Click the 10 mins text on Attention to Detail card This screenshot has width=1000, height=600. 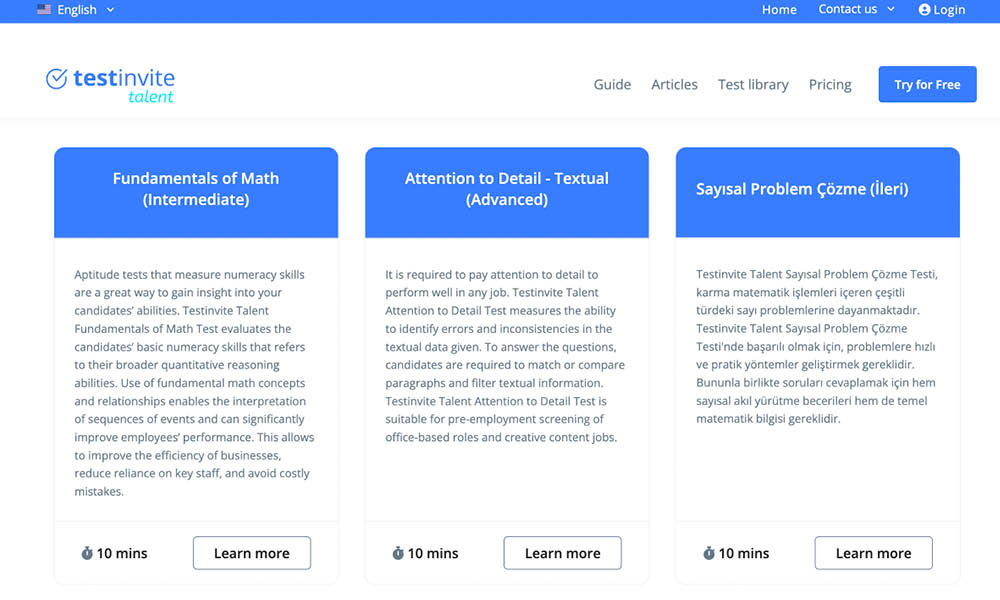pyautogui.click(x=433, y=553)
